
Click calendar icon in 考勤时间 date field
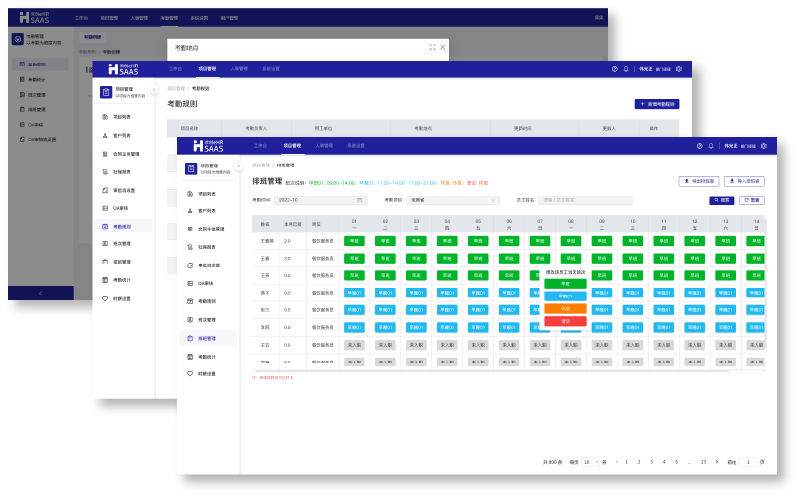point(359,200)
